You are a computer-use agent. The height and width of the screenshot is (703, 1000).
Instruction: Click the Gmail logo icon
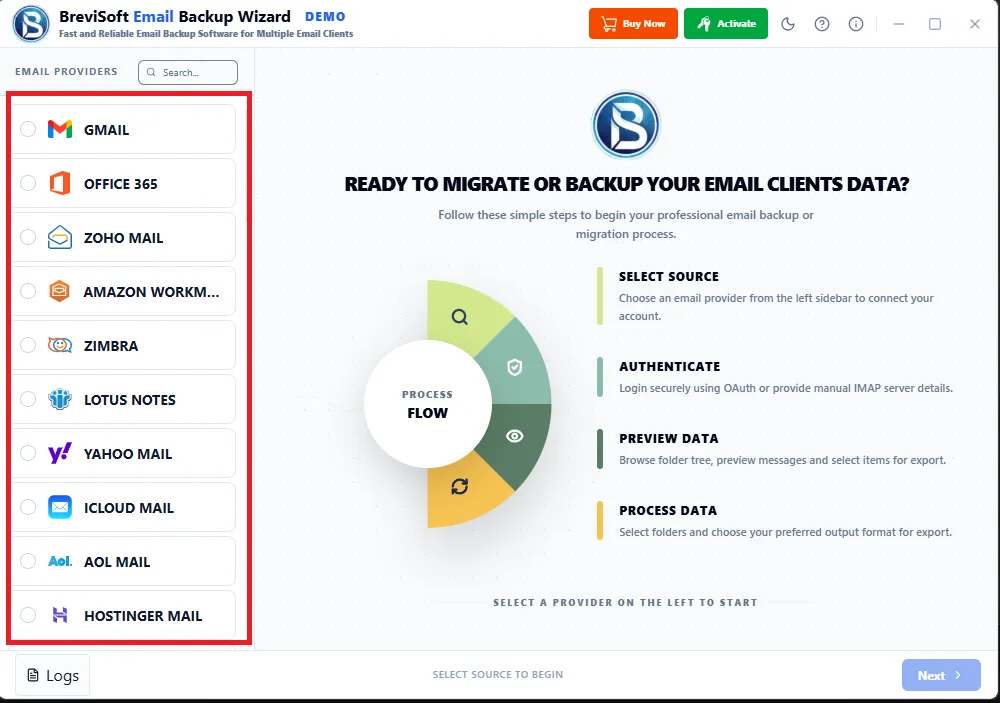pyautogui.click(x=60, y=130)
